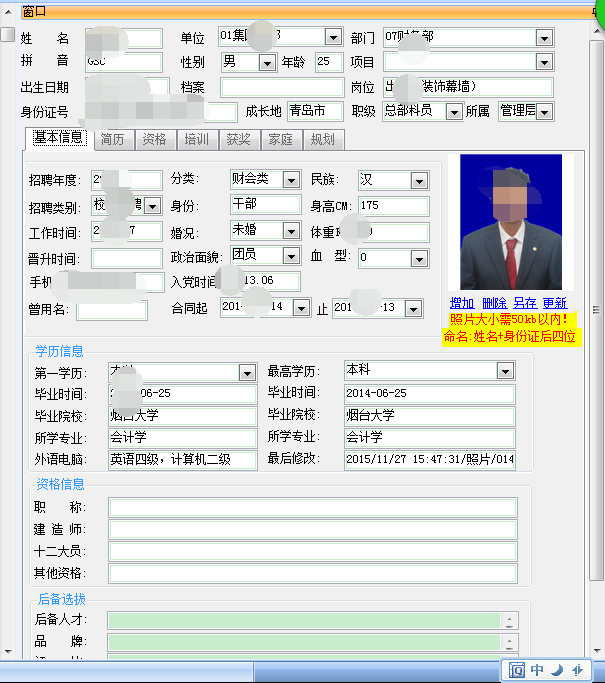Click the left panel scroll up arrow
Image resolution: width=605 pixels, height=683 pixels.
coord(8,13)
